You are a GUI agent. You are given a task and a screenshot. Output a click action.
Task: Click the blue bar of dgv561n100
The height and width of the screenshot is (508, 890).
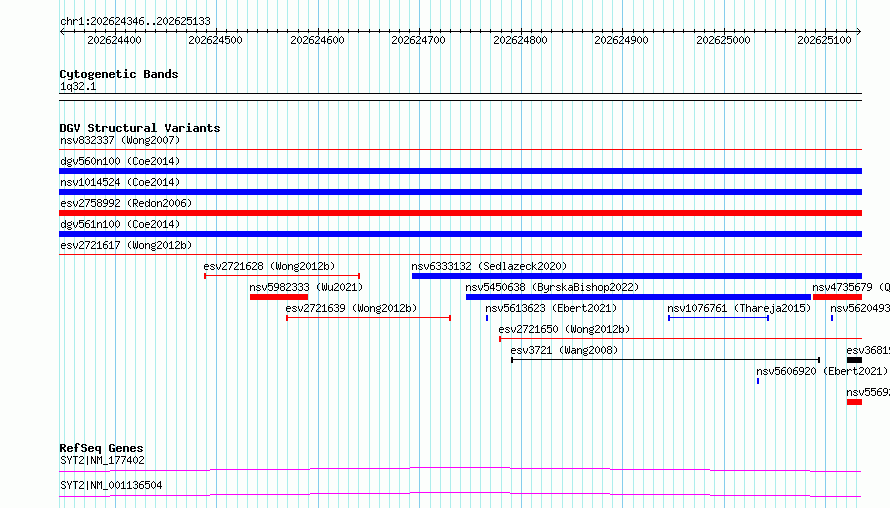pos(460,234)
